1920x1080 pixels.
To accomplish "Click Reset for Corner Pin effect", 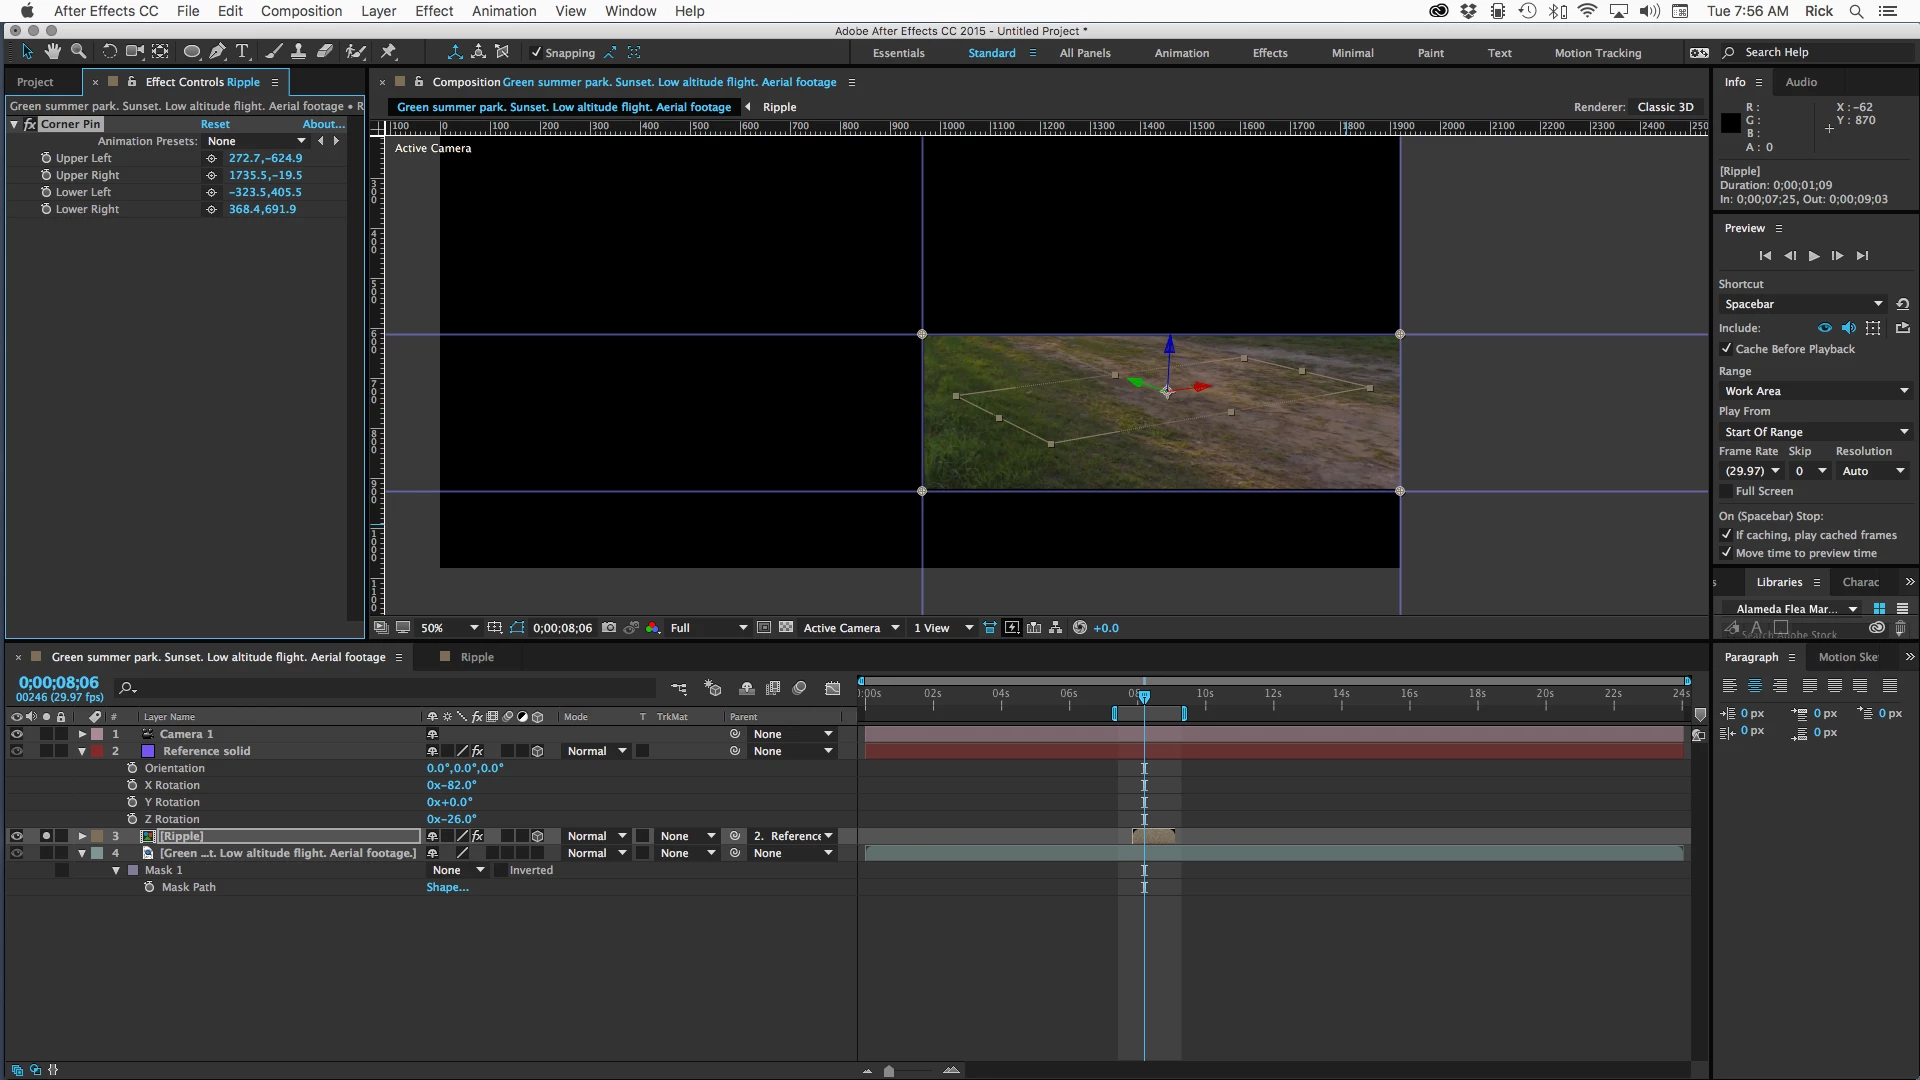I will point(215,124).
